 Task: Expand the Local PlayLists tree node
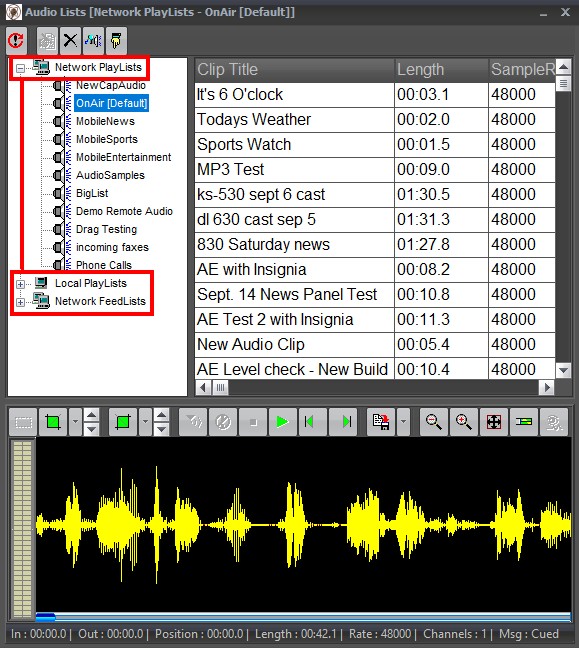click(20, 284)
